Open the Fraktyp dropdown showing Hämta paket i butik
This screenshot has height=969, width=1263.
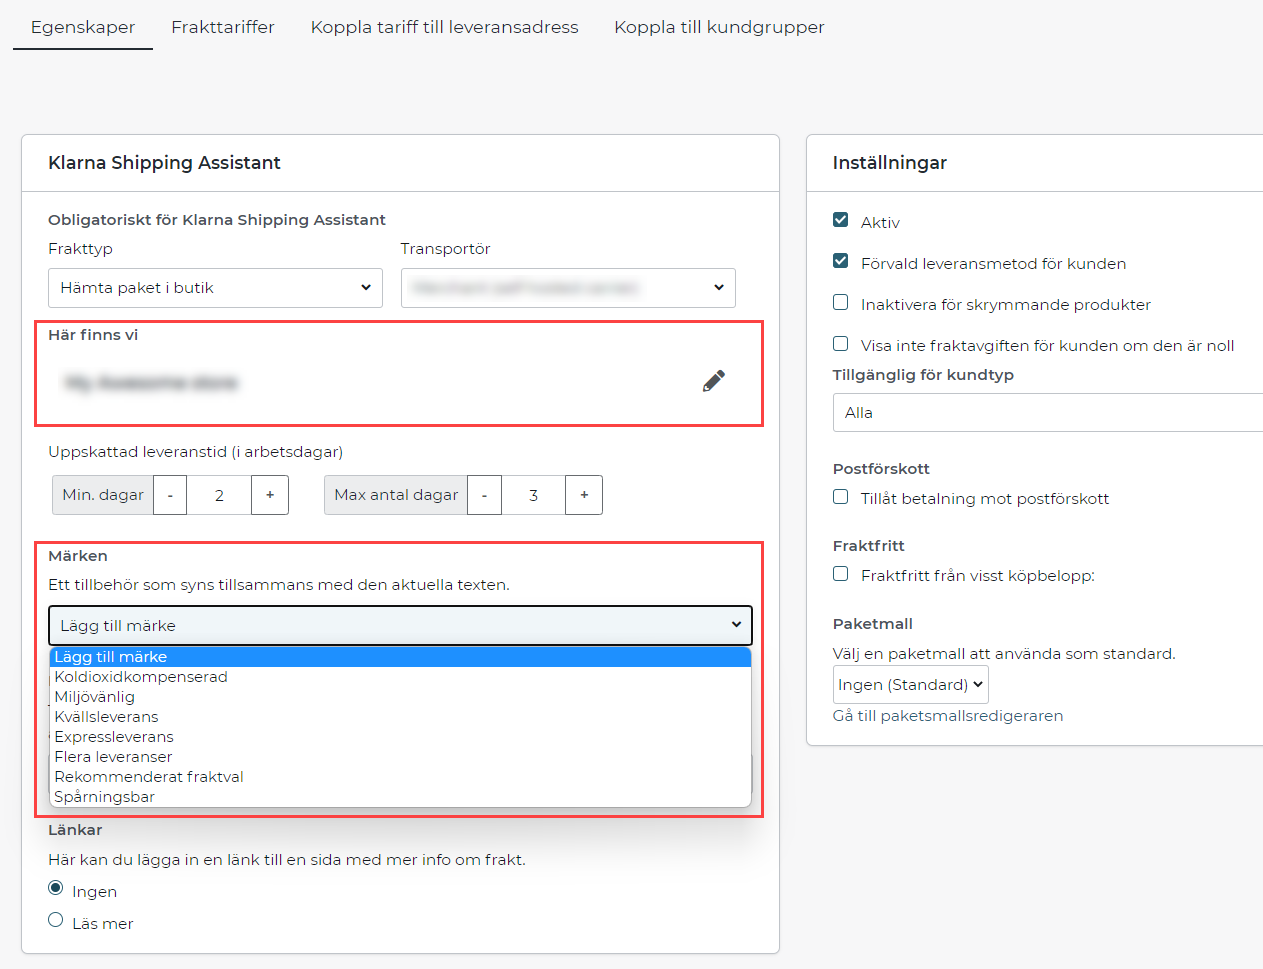click(215, 287)
